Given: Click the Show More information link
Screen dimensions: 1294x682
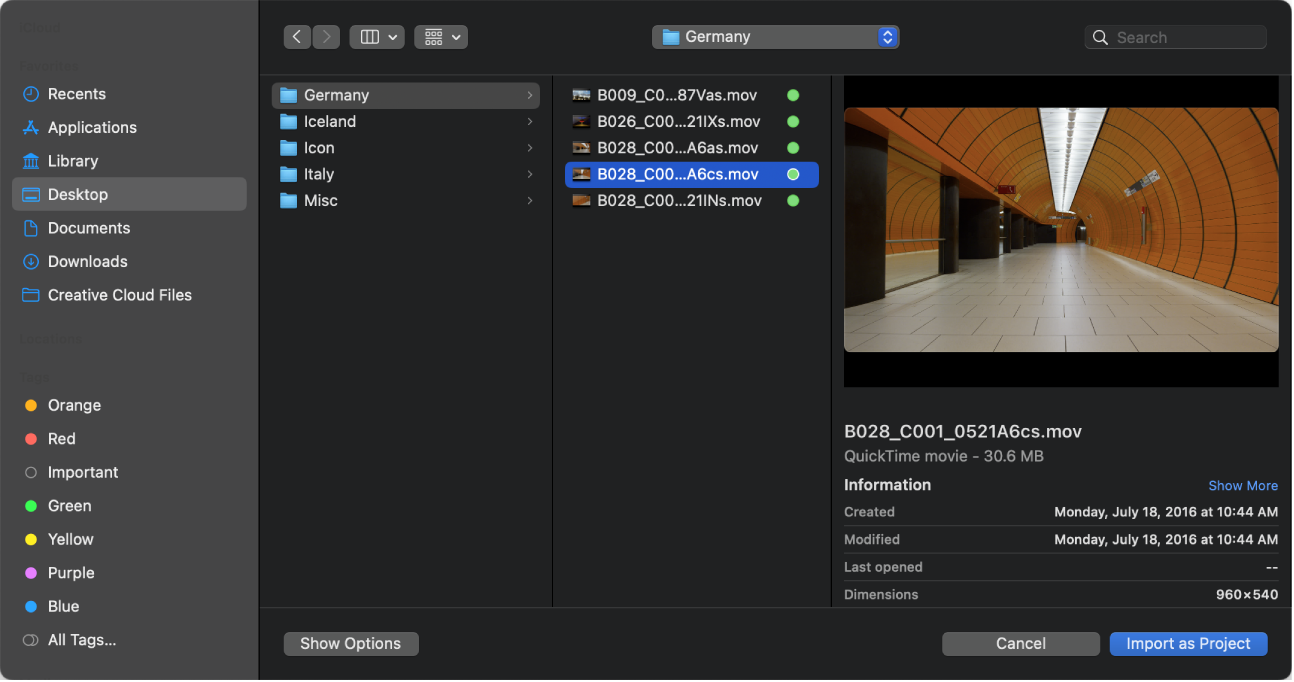Looking at the screenshot, I should 1243,485.
